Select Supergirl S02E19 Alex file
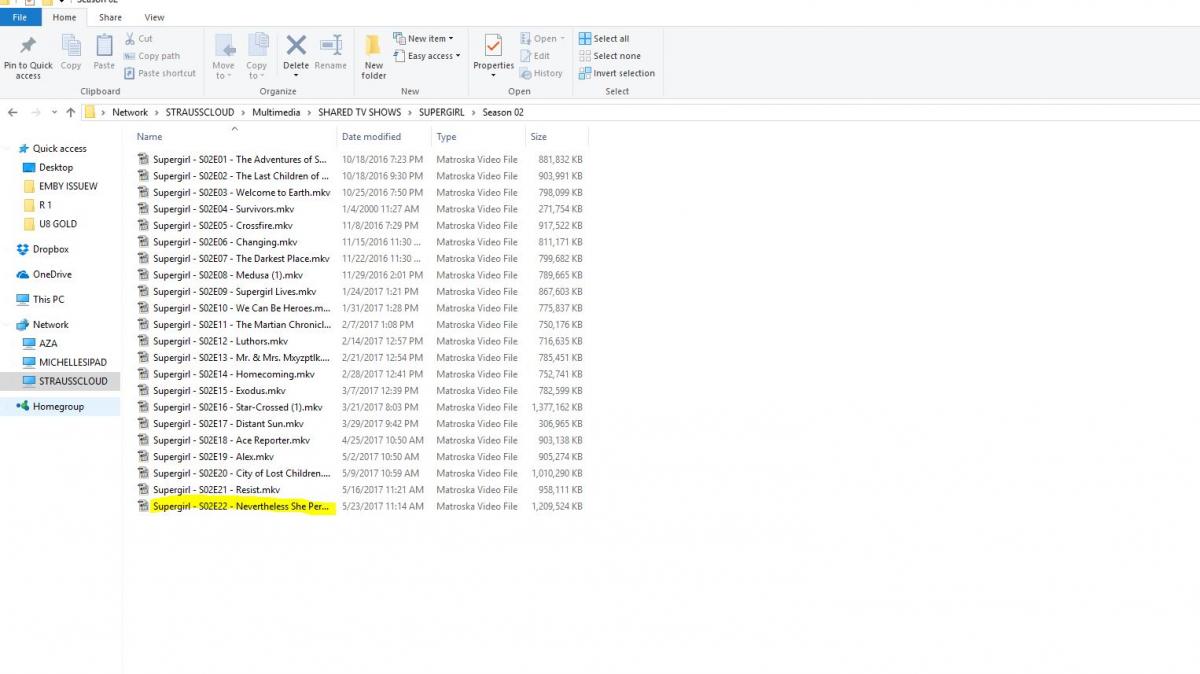The image size is (1200, 674). tap(213, 457)
